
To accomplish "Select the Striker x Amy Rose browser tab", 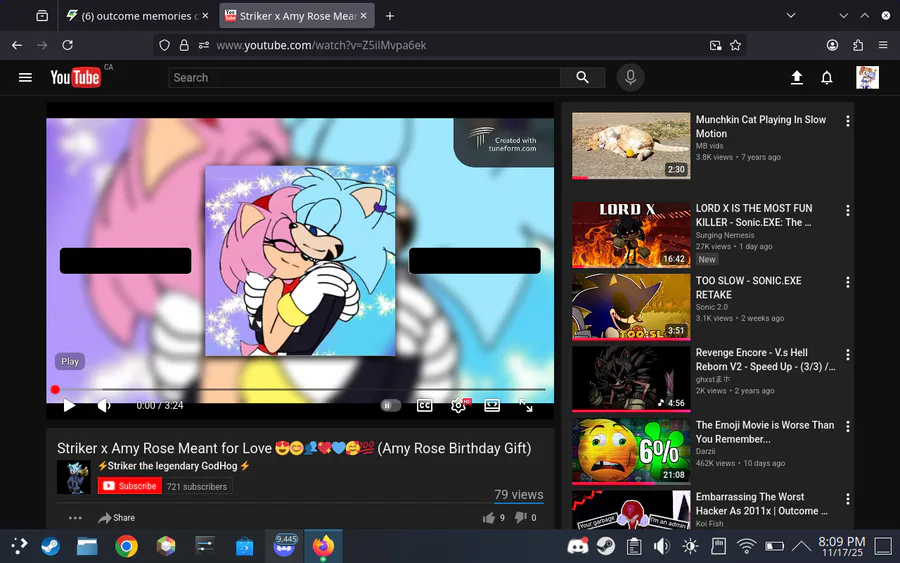I will click(297, 16).
